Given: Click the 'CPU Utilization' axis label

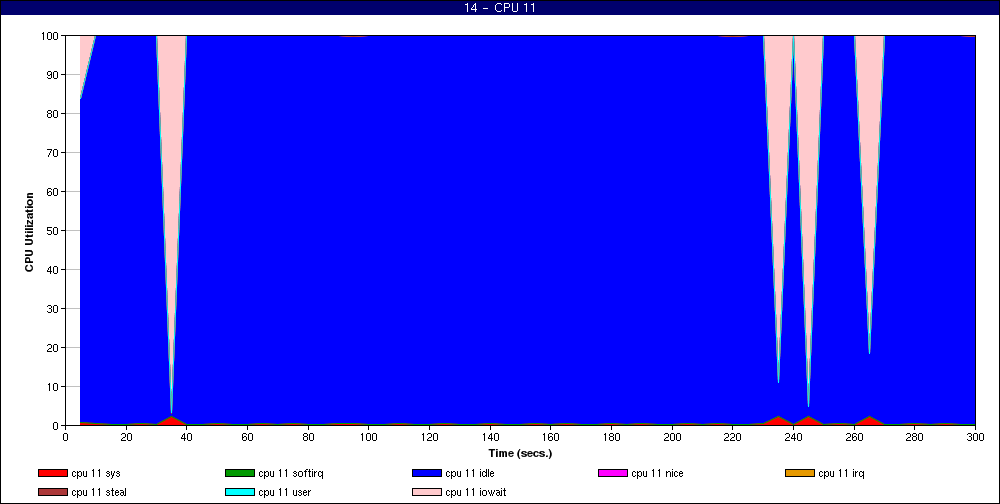Looking at the screenshot, I should pos(29,232).
